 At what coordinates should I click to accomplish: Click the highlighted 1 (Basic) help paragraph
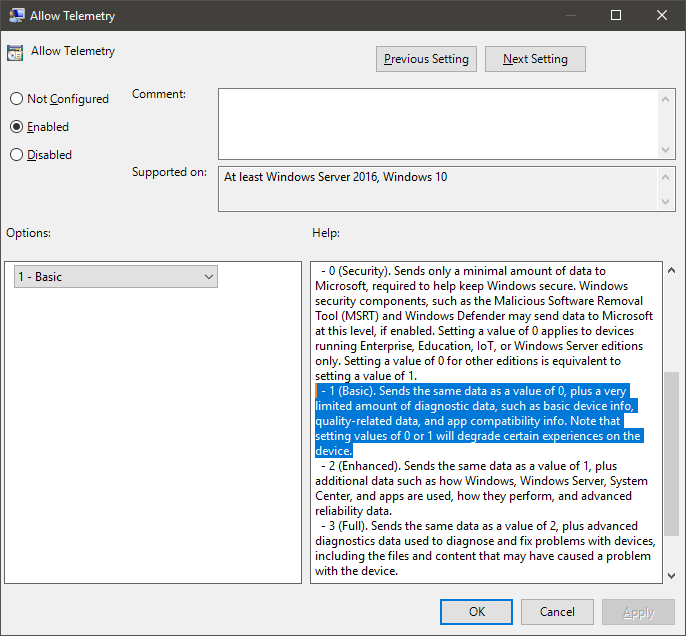(478, 421)
